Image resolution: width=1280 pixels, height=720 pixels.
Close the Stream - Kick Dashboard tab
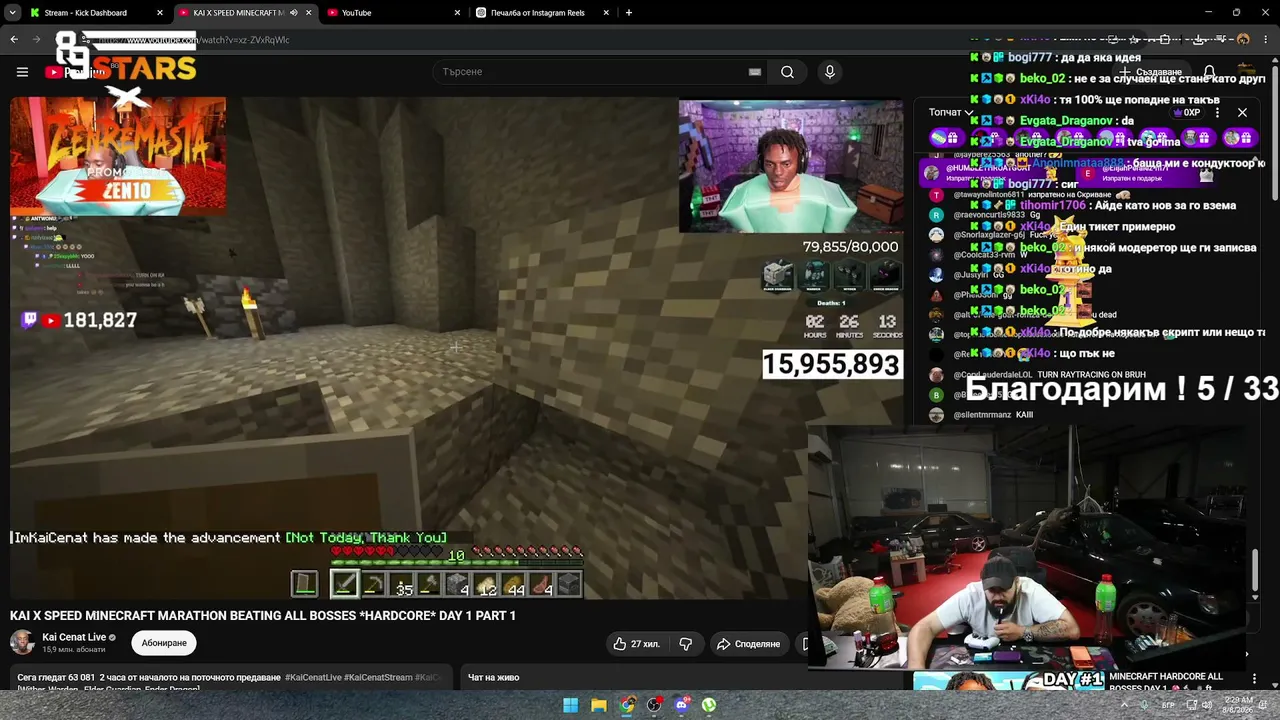[160, 13]
